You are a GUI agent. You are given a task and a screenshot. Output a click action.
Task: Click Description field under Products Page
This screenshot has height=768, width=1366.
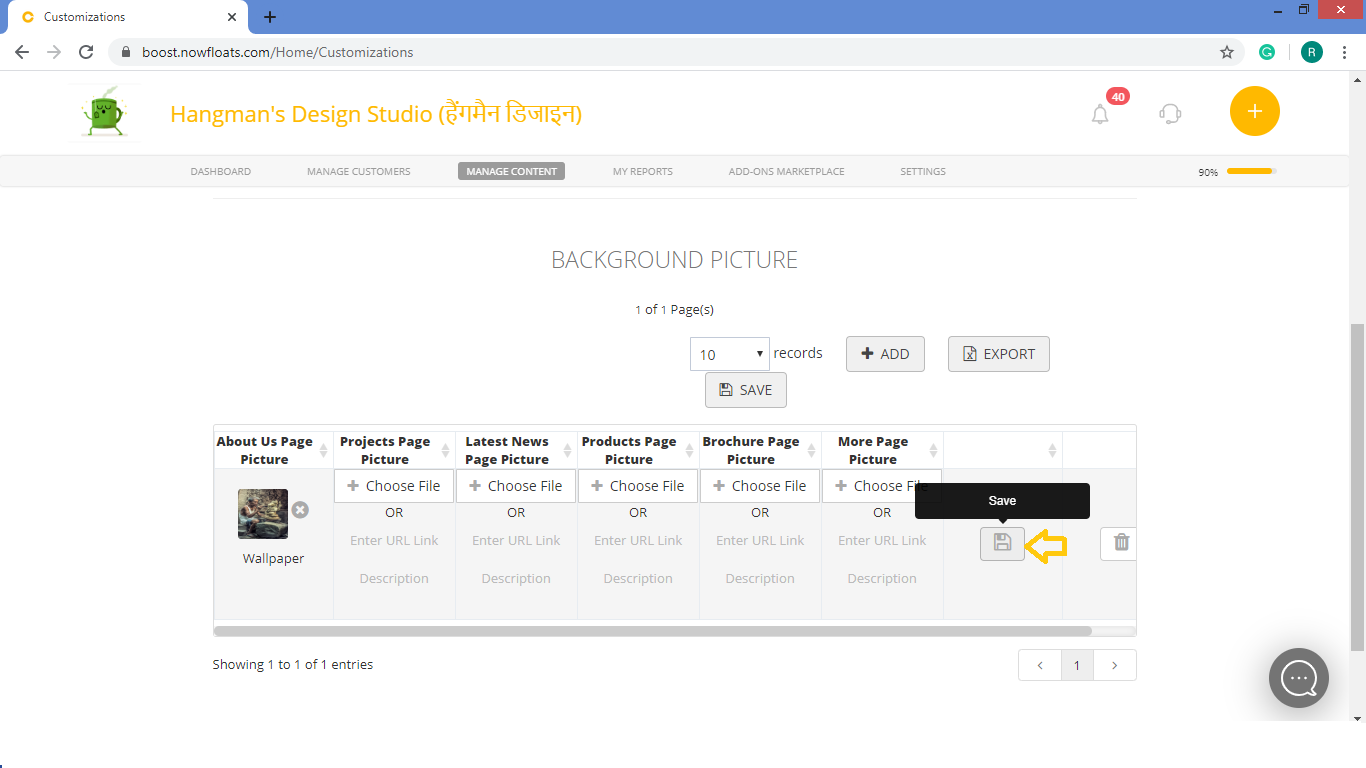[x=638, y=578]
